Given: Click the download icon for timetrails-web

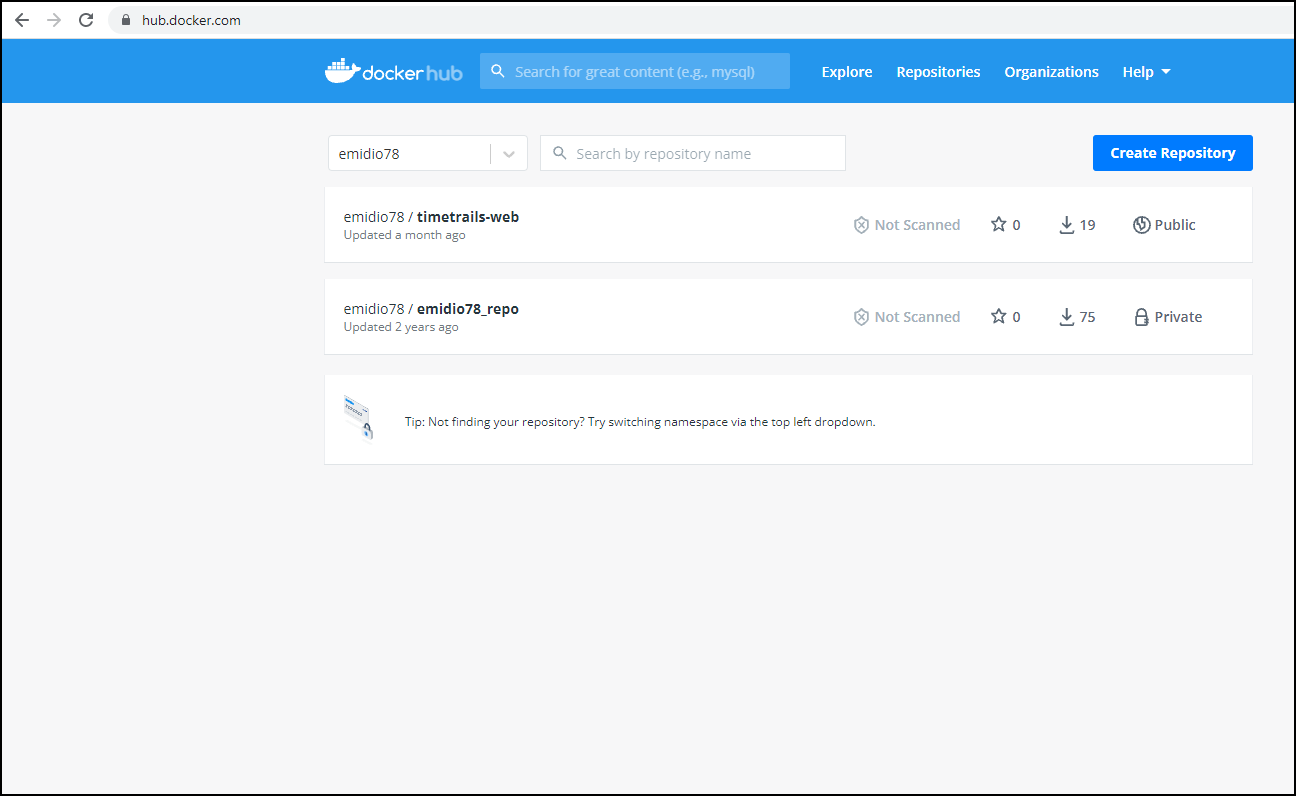Looking at the screenshot, I should (1067, 225).
